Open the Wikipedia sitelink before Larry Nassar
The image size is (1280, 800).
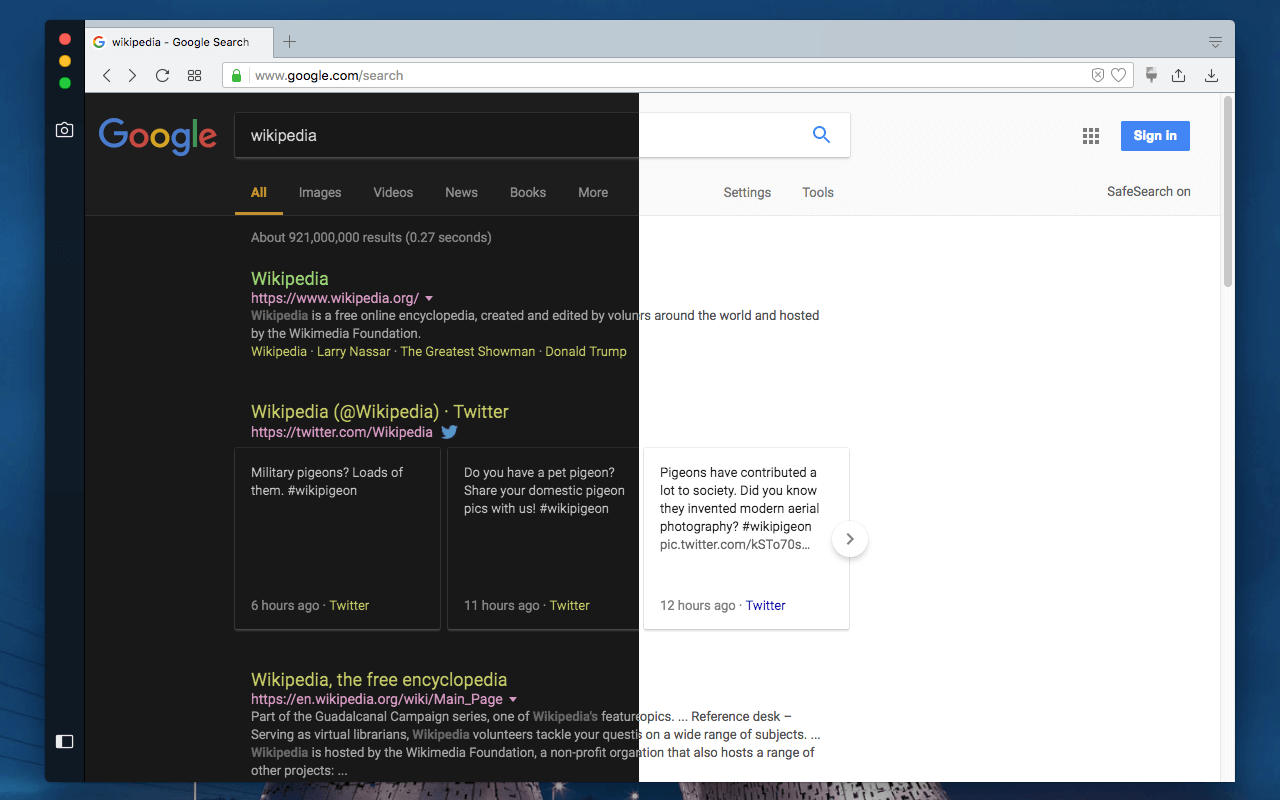279,352
